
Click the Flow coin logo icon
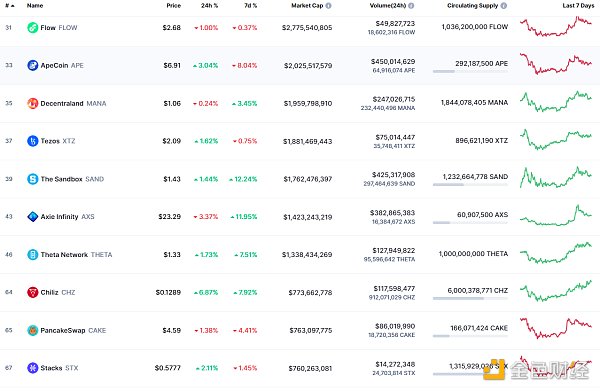[33, 28]
